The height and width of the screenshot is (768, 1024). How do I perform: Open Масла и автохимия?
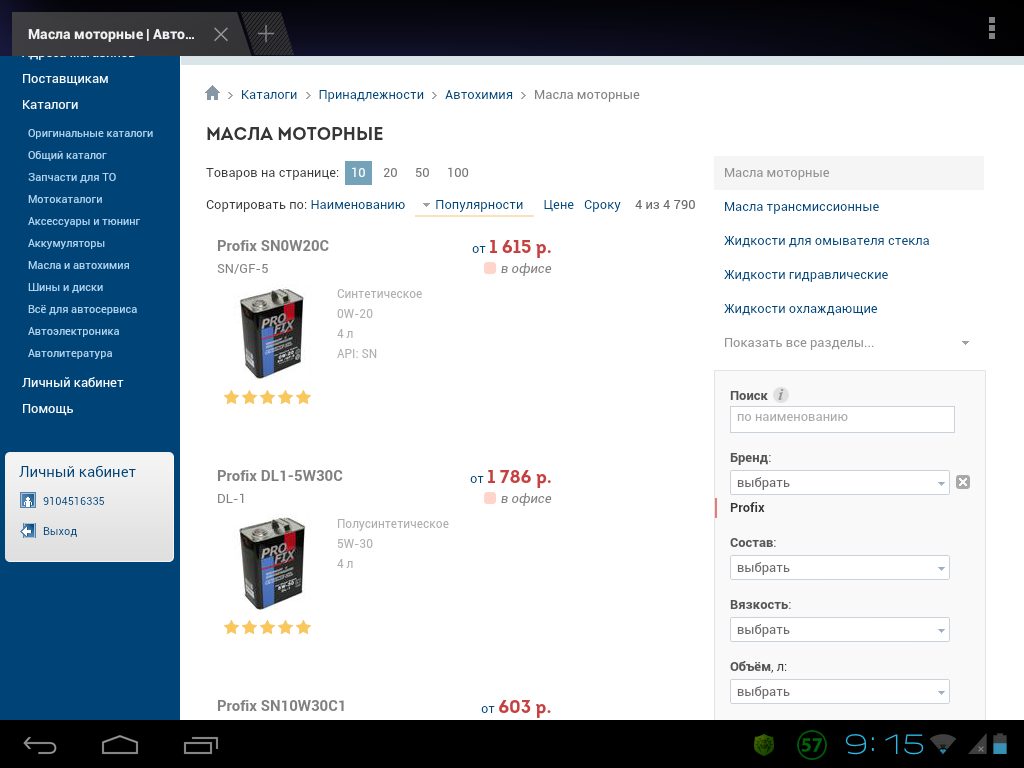pyautogui.click(x=78, y=265)
